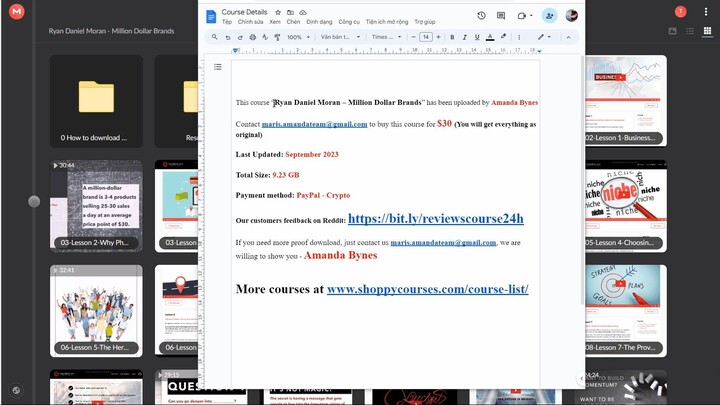Open the Tệp menu
Viewport: 720px width, 405px height.
point(227,21)
